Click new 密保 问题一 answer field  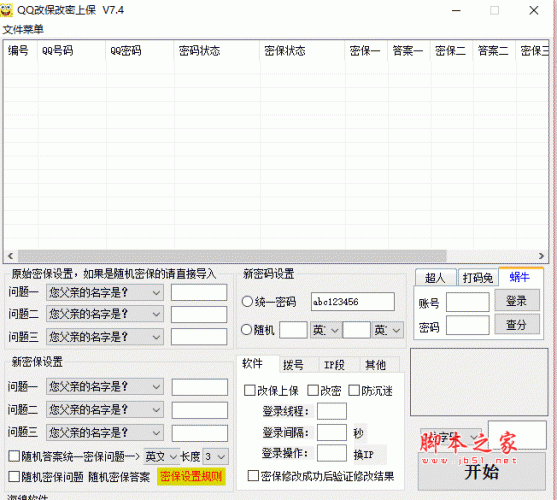coord(200,387)
